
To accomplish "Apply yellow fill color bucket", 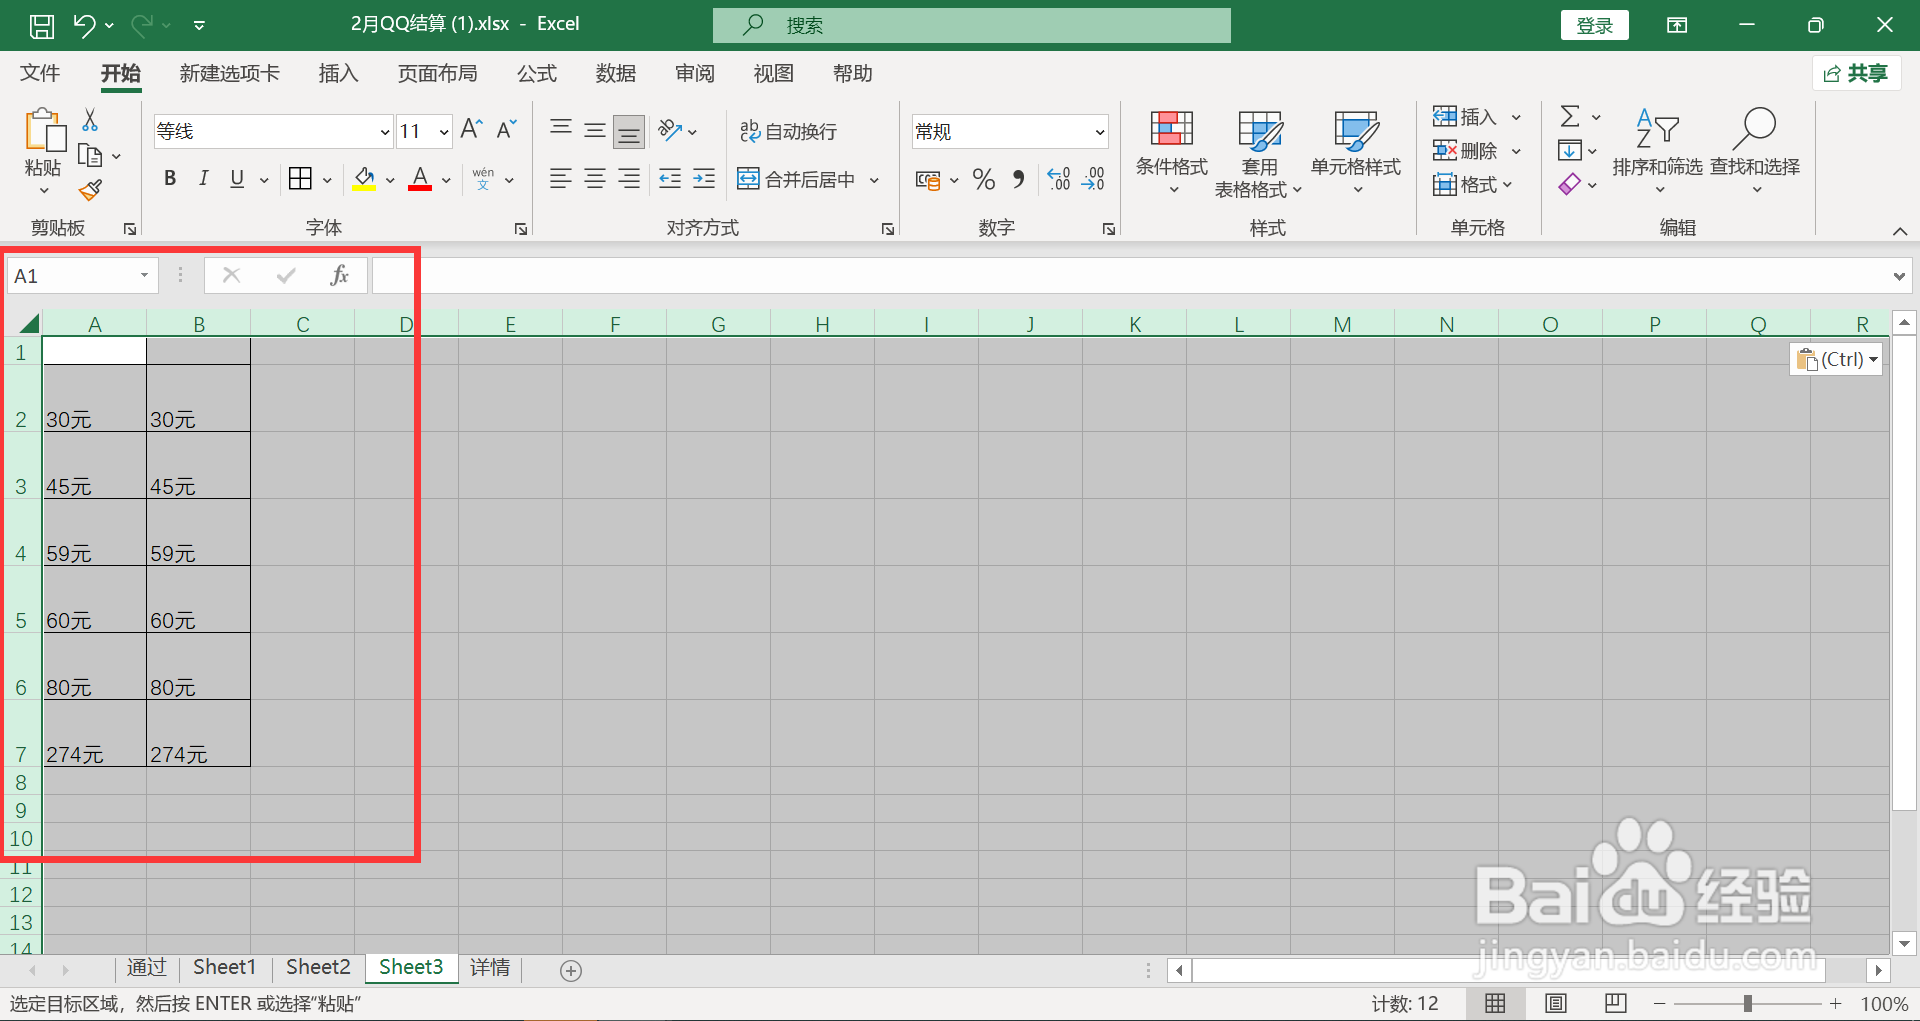I will [364, 179].
